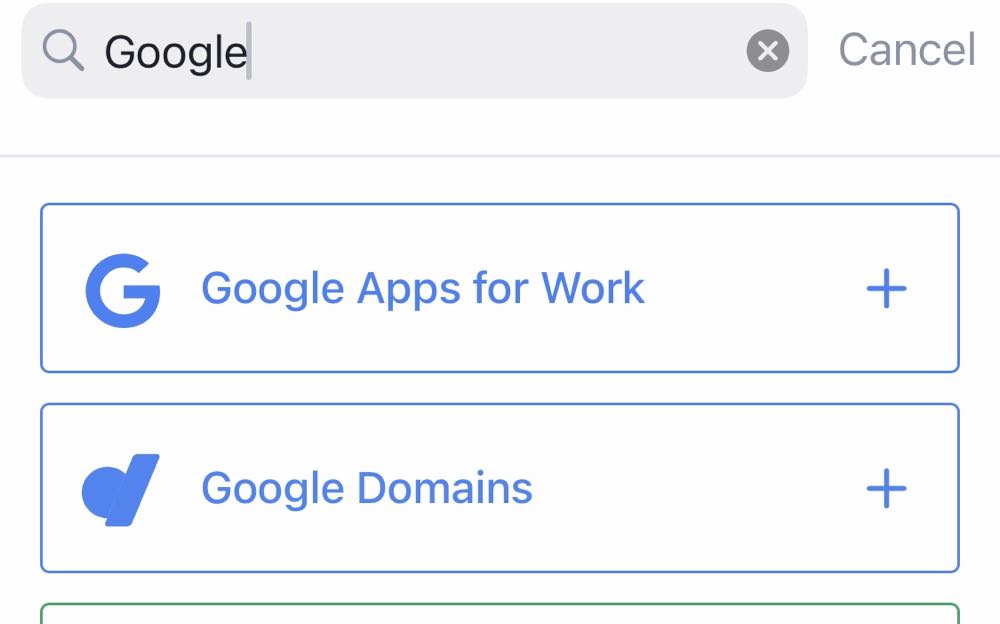Clear the search text with the X icon
1000x624 pixels.
[x=767, y=51]
